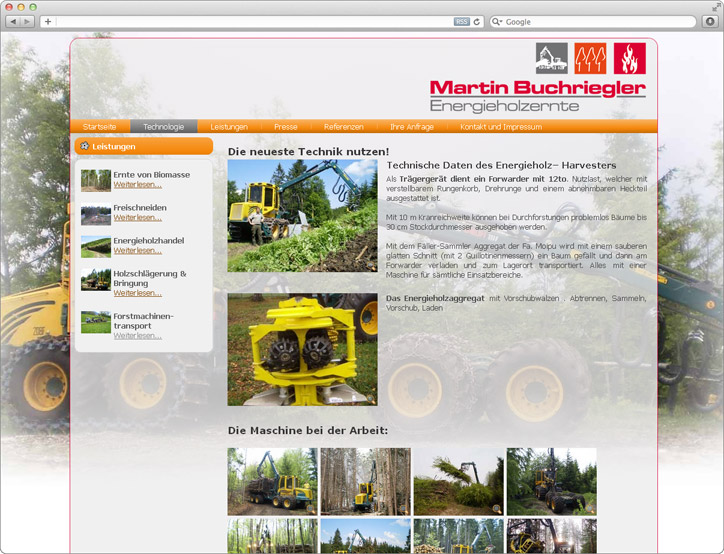
Task: Open second gallery photo of tall forest trunks
Action: [x=366, y=482]
